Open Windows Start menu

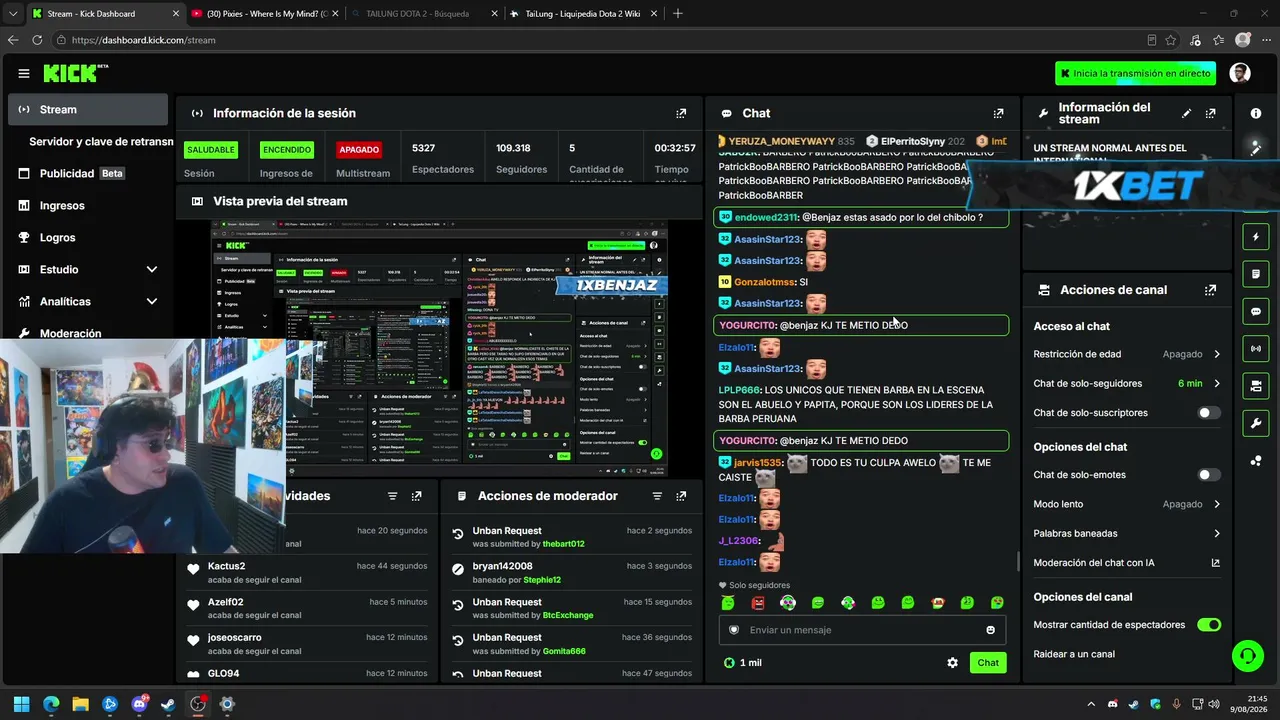21,704
